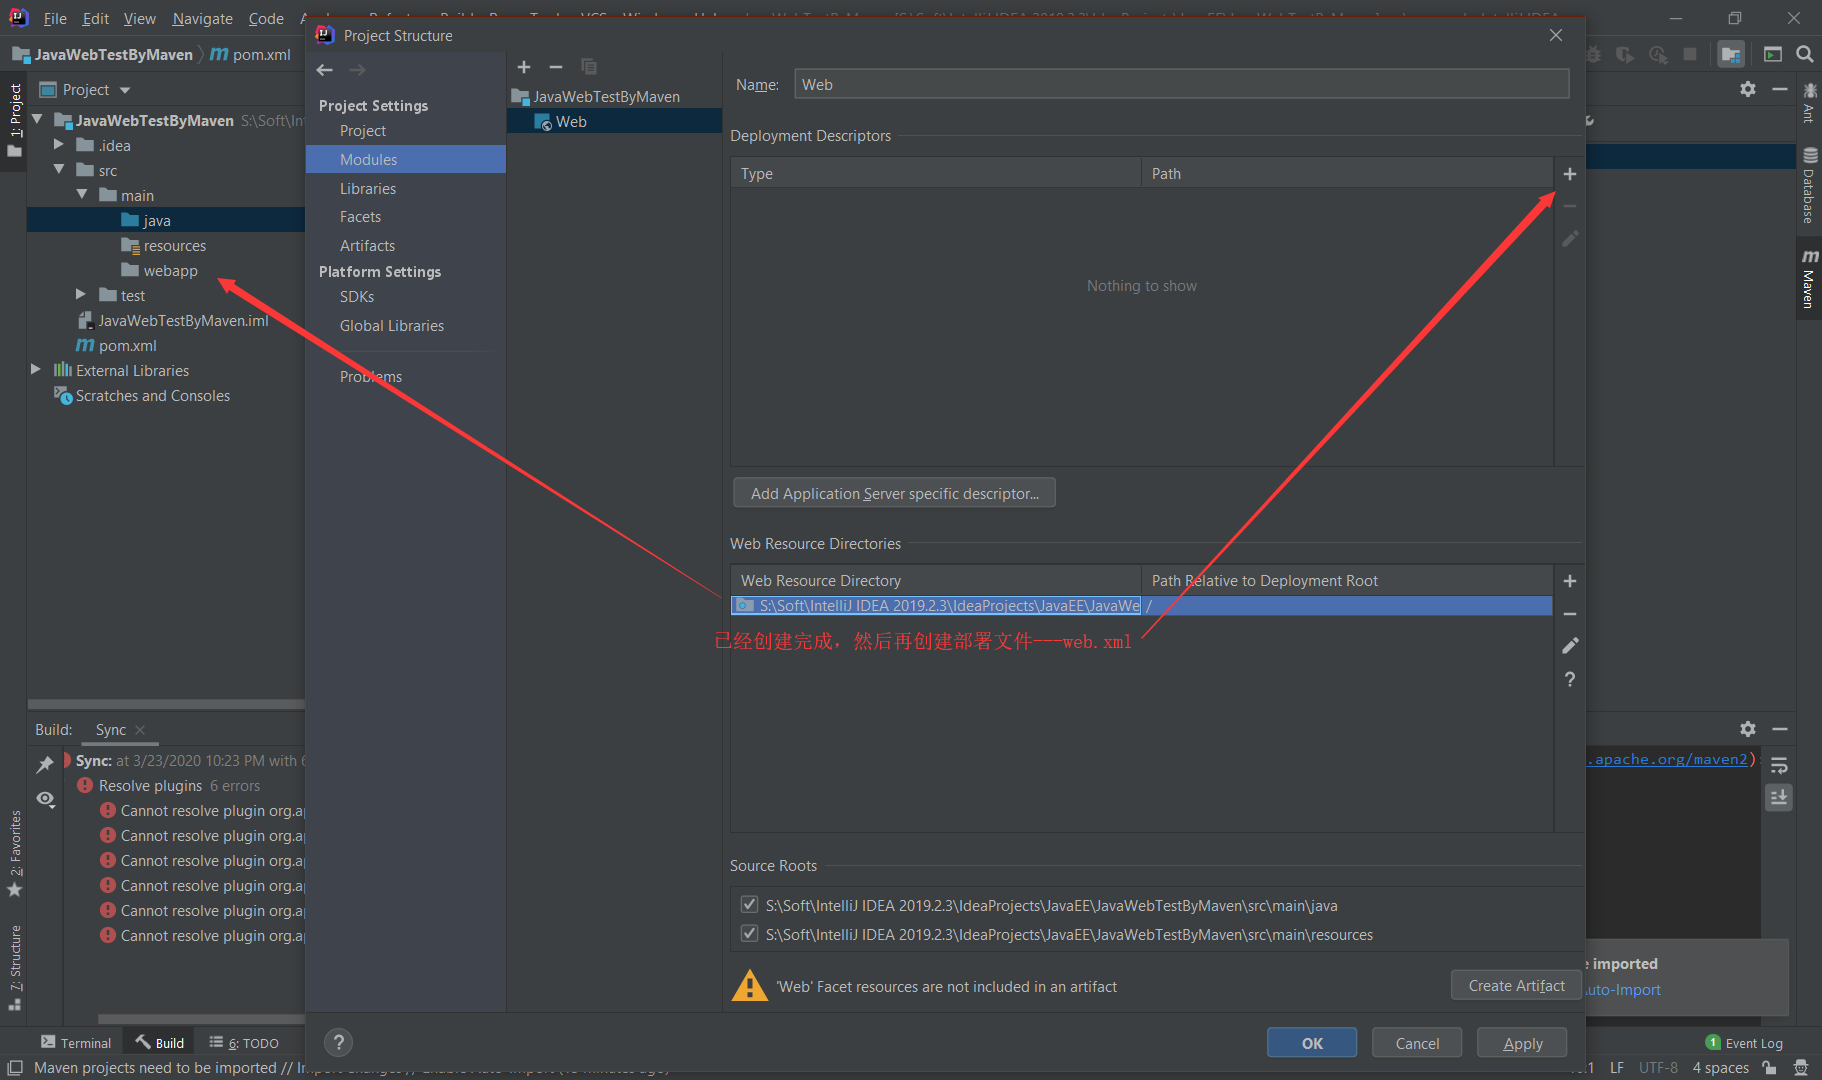The image size is (1822, 1080).
Task: Toggle src\main\java source root checkbox
Action: [749, 905]
